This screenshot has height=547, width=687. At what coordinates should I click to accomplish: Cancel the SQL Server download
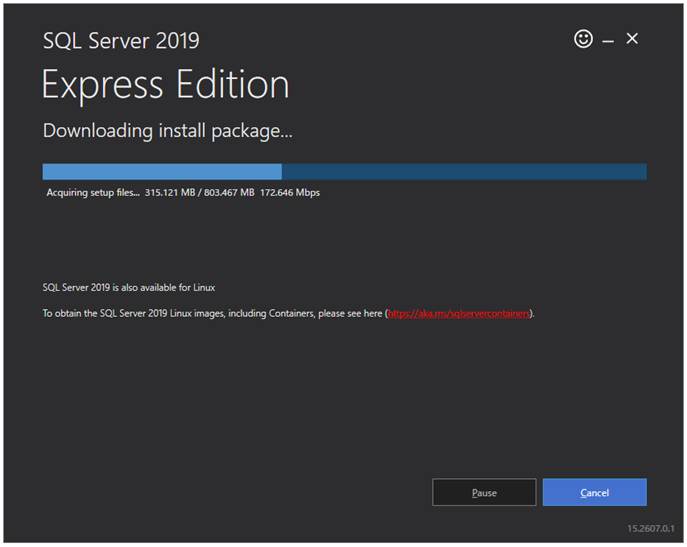point(595,492)
